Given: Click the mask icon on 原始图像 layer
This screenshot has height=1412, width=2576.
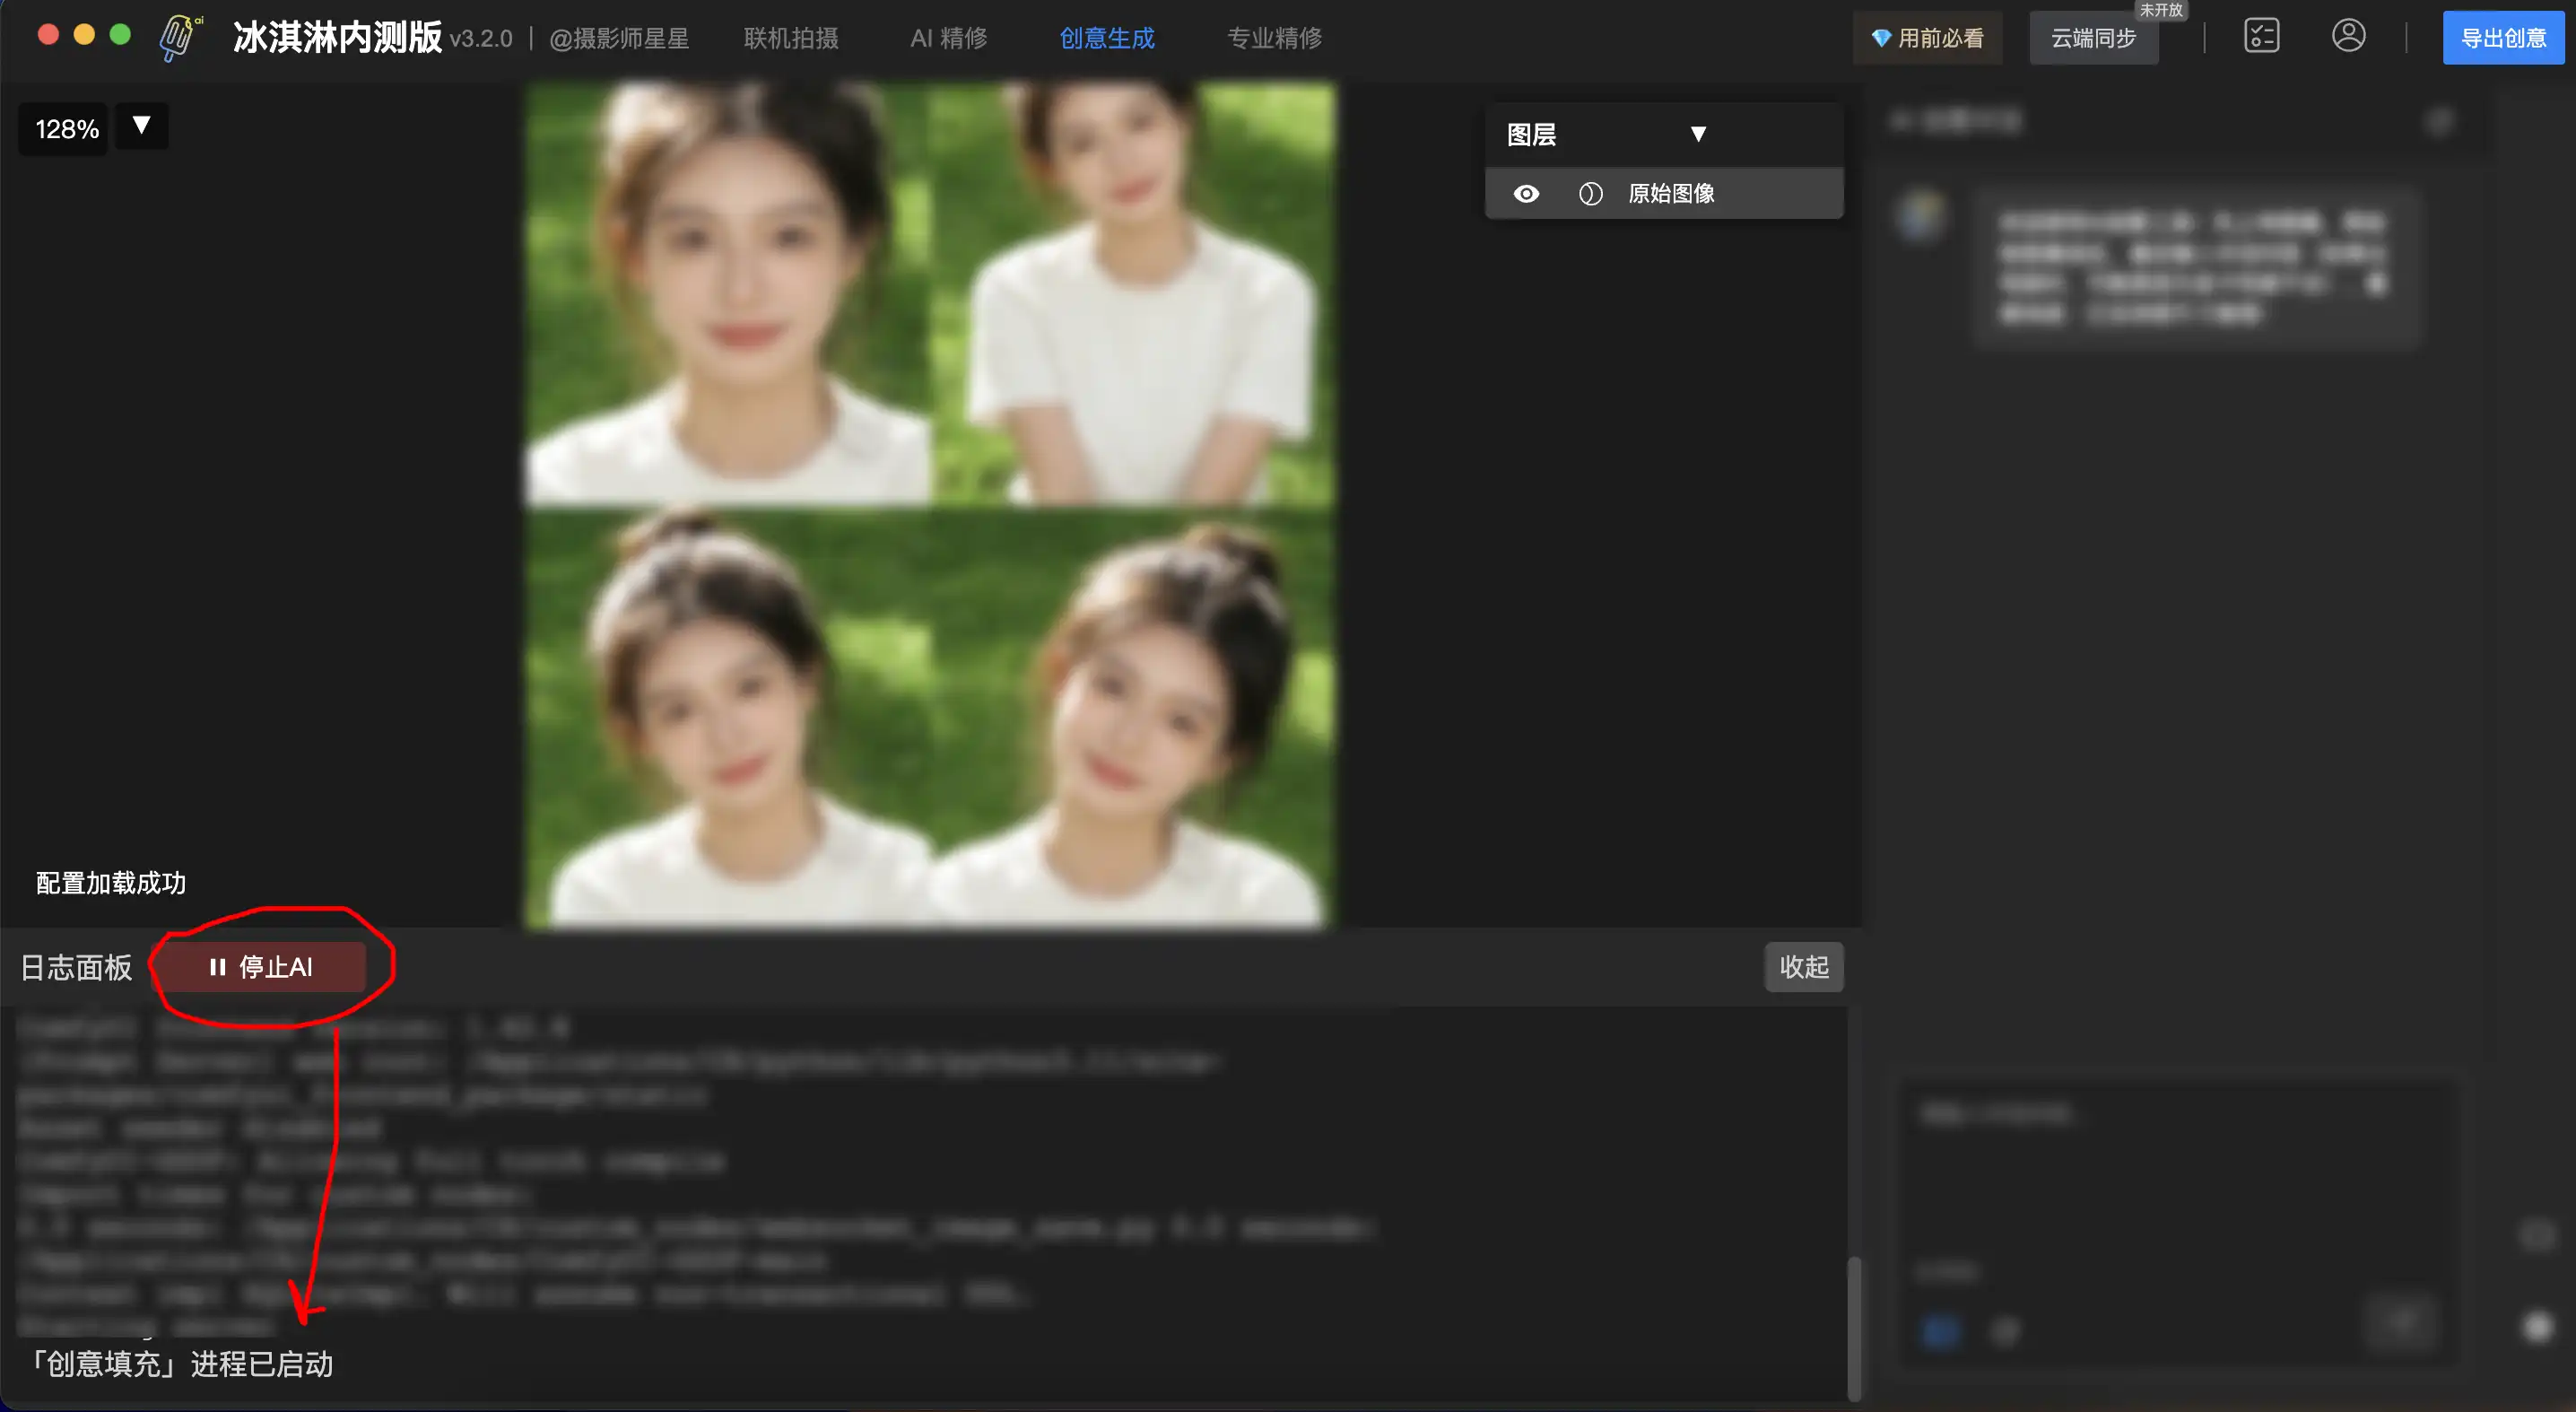Looking at the screenshot, I should coord(1590,193).
